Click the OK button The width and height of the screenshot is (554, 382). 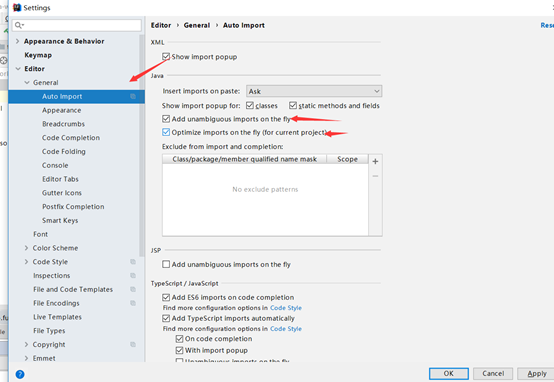[x=449, y=374]
